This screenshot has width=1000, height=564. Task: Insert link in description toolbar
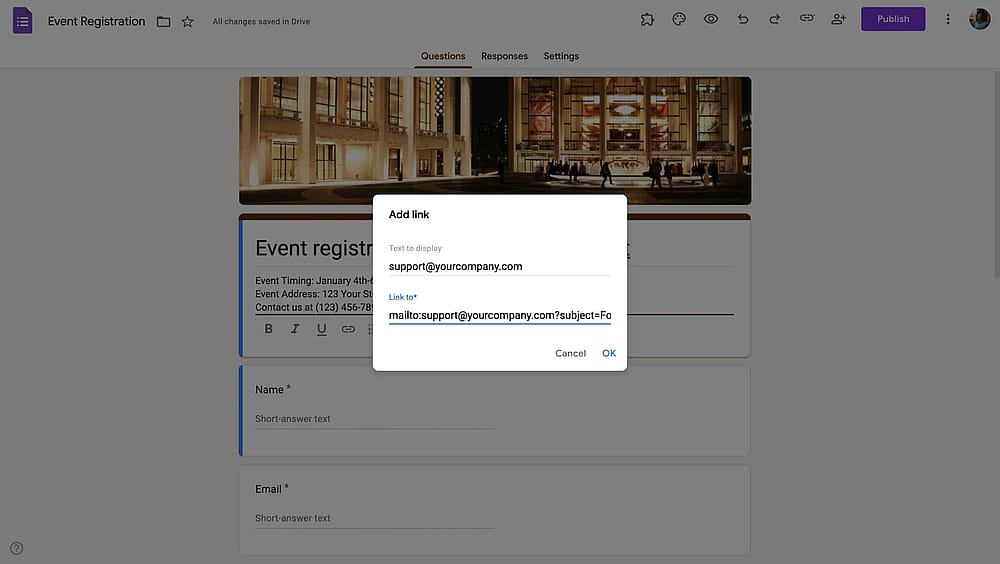[348, 329]
